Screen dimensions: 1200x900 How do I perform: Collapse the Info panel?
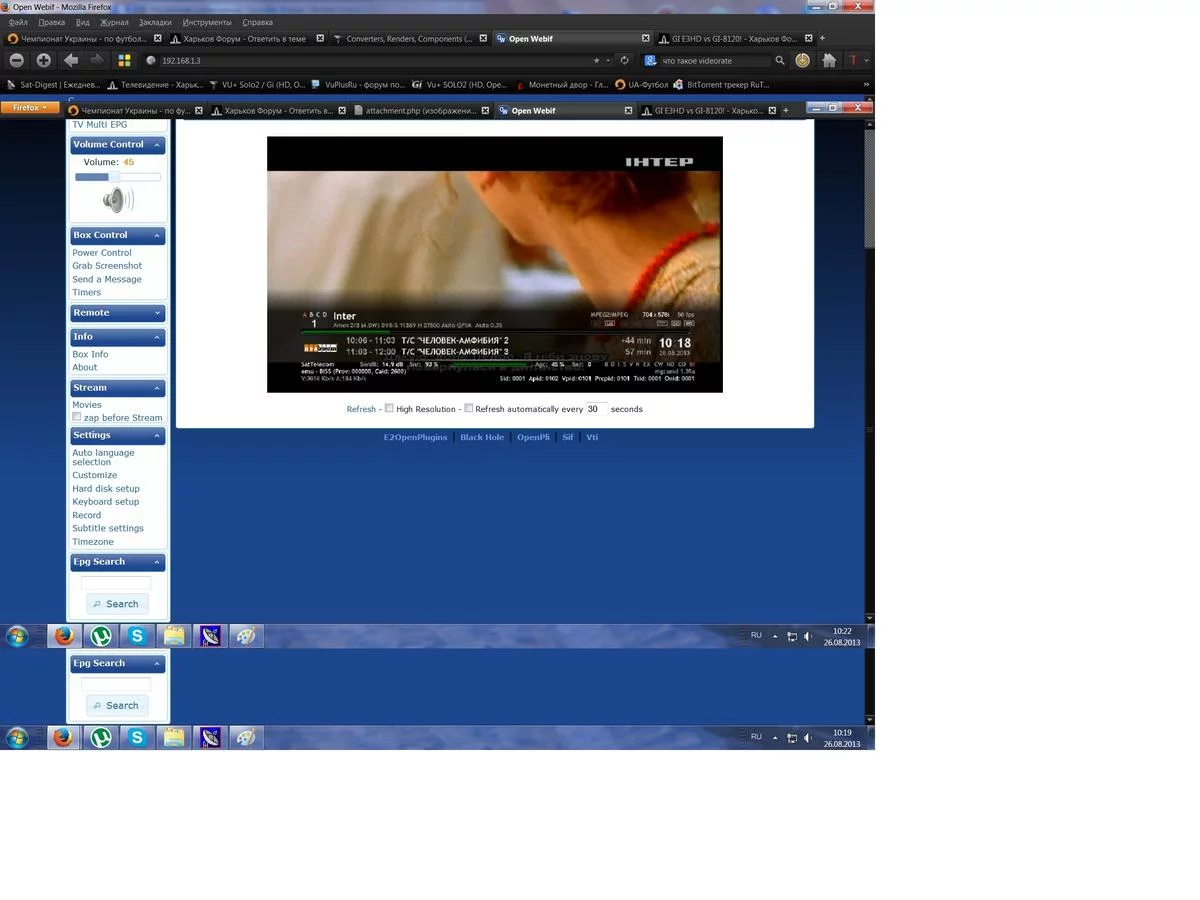point(157,337)
